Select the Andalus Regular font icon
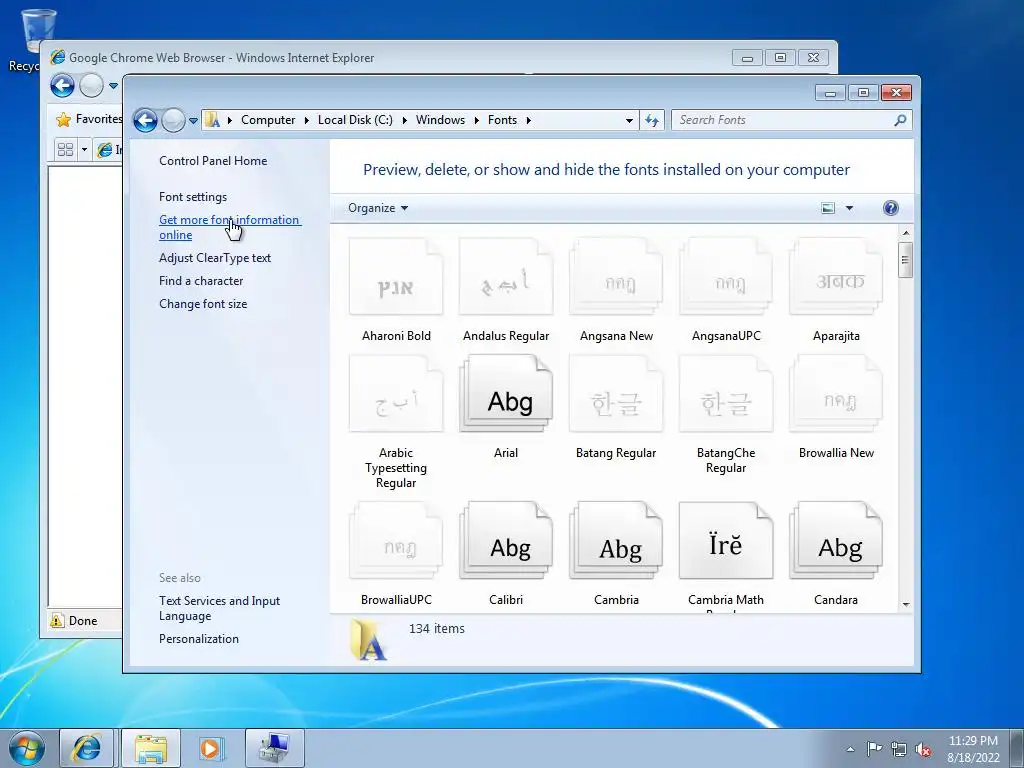Image resolution: width=1024 pixels, height=768 pixels. point(506,277)
